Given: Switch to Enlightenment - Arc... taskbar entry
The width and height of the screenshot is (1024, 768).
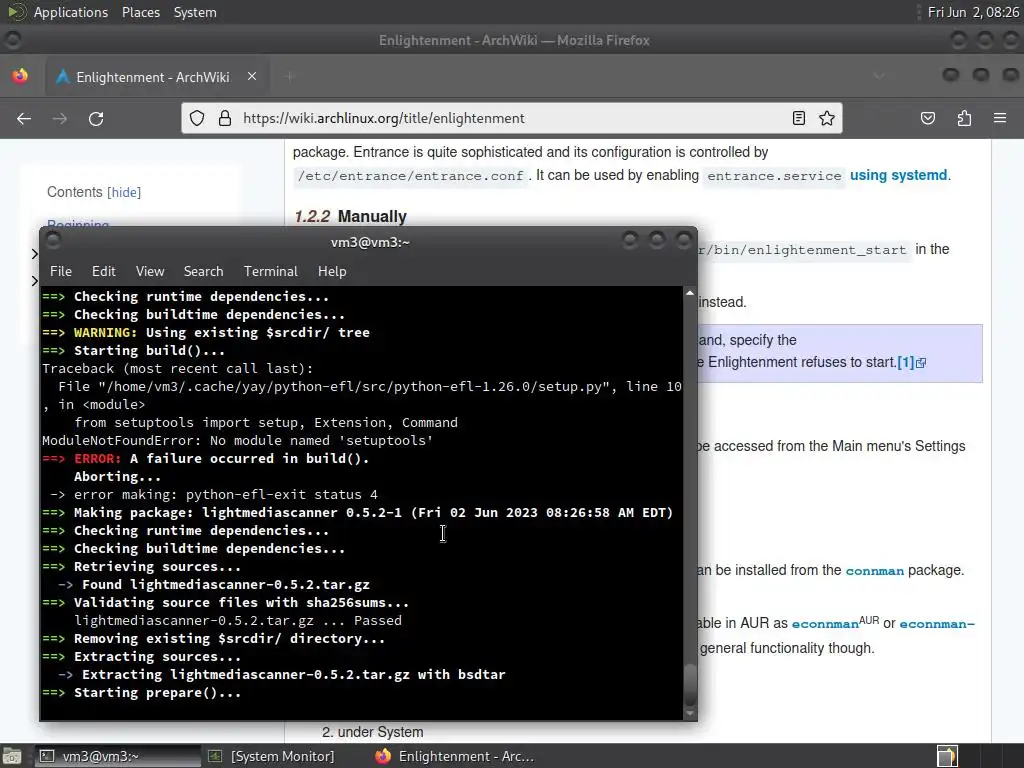Looking at the screenshot, I should click(x=455, y=756).
